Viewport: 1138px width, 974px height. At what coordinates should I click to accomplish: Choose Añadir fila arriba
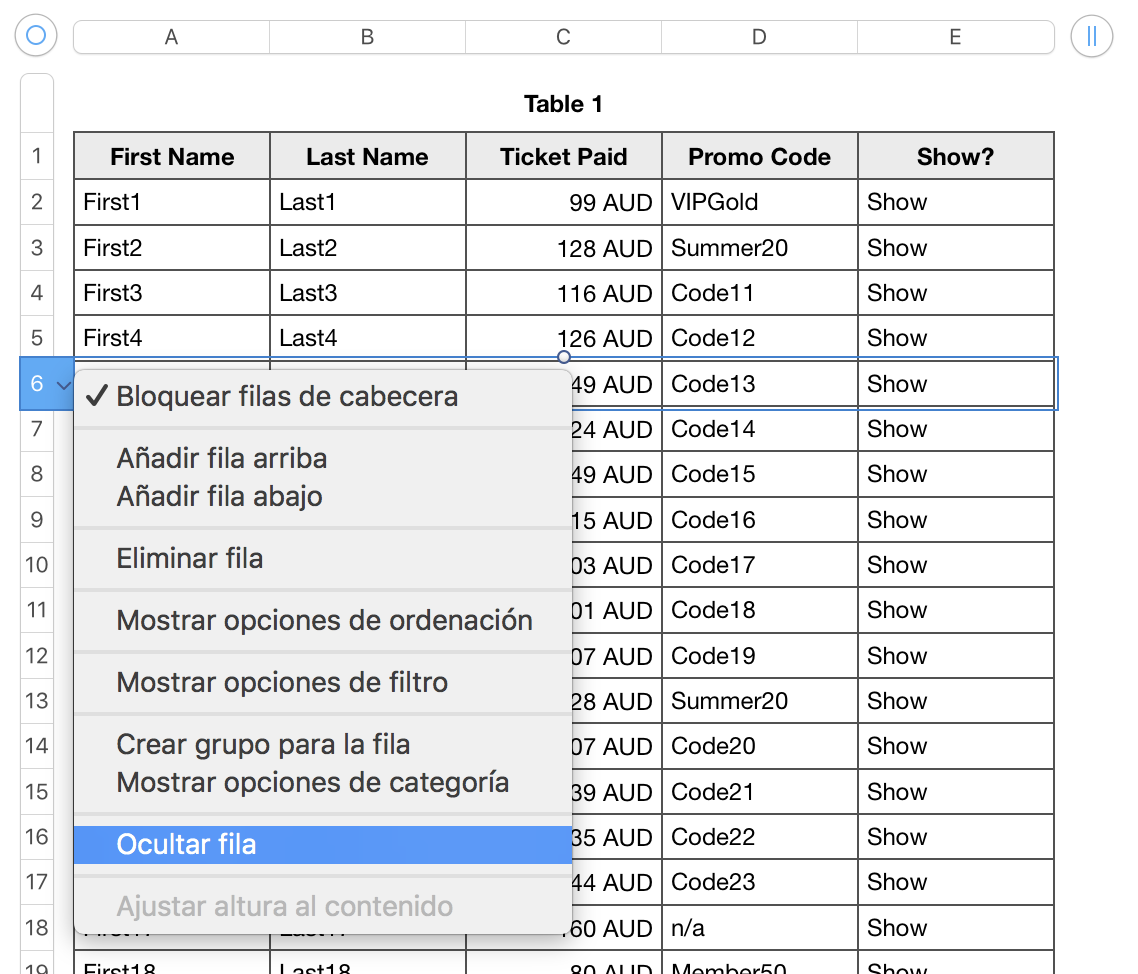click(x=222, y=459)
